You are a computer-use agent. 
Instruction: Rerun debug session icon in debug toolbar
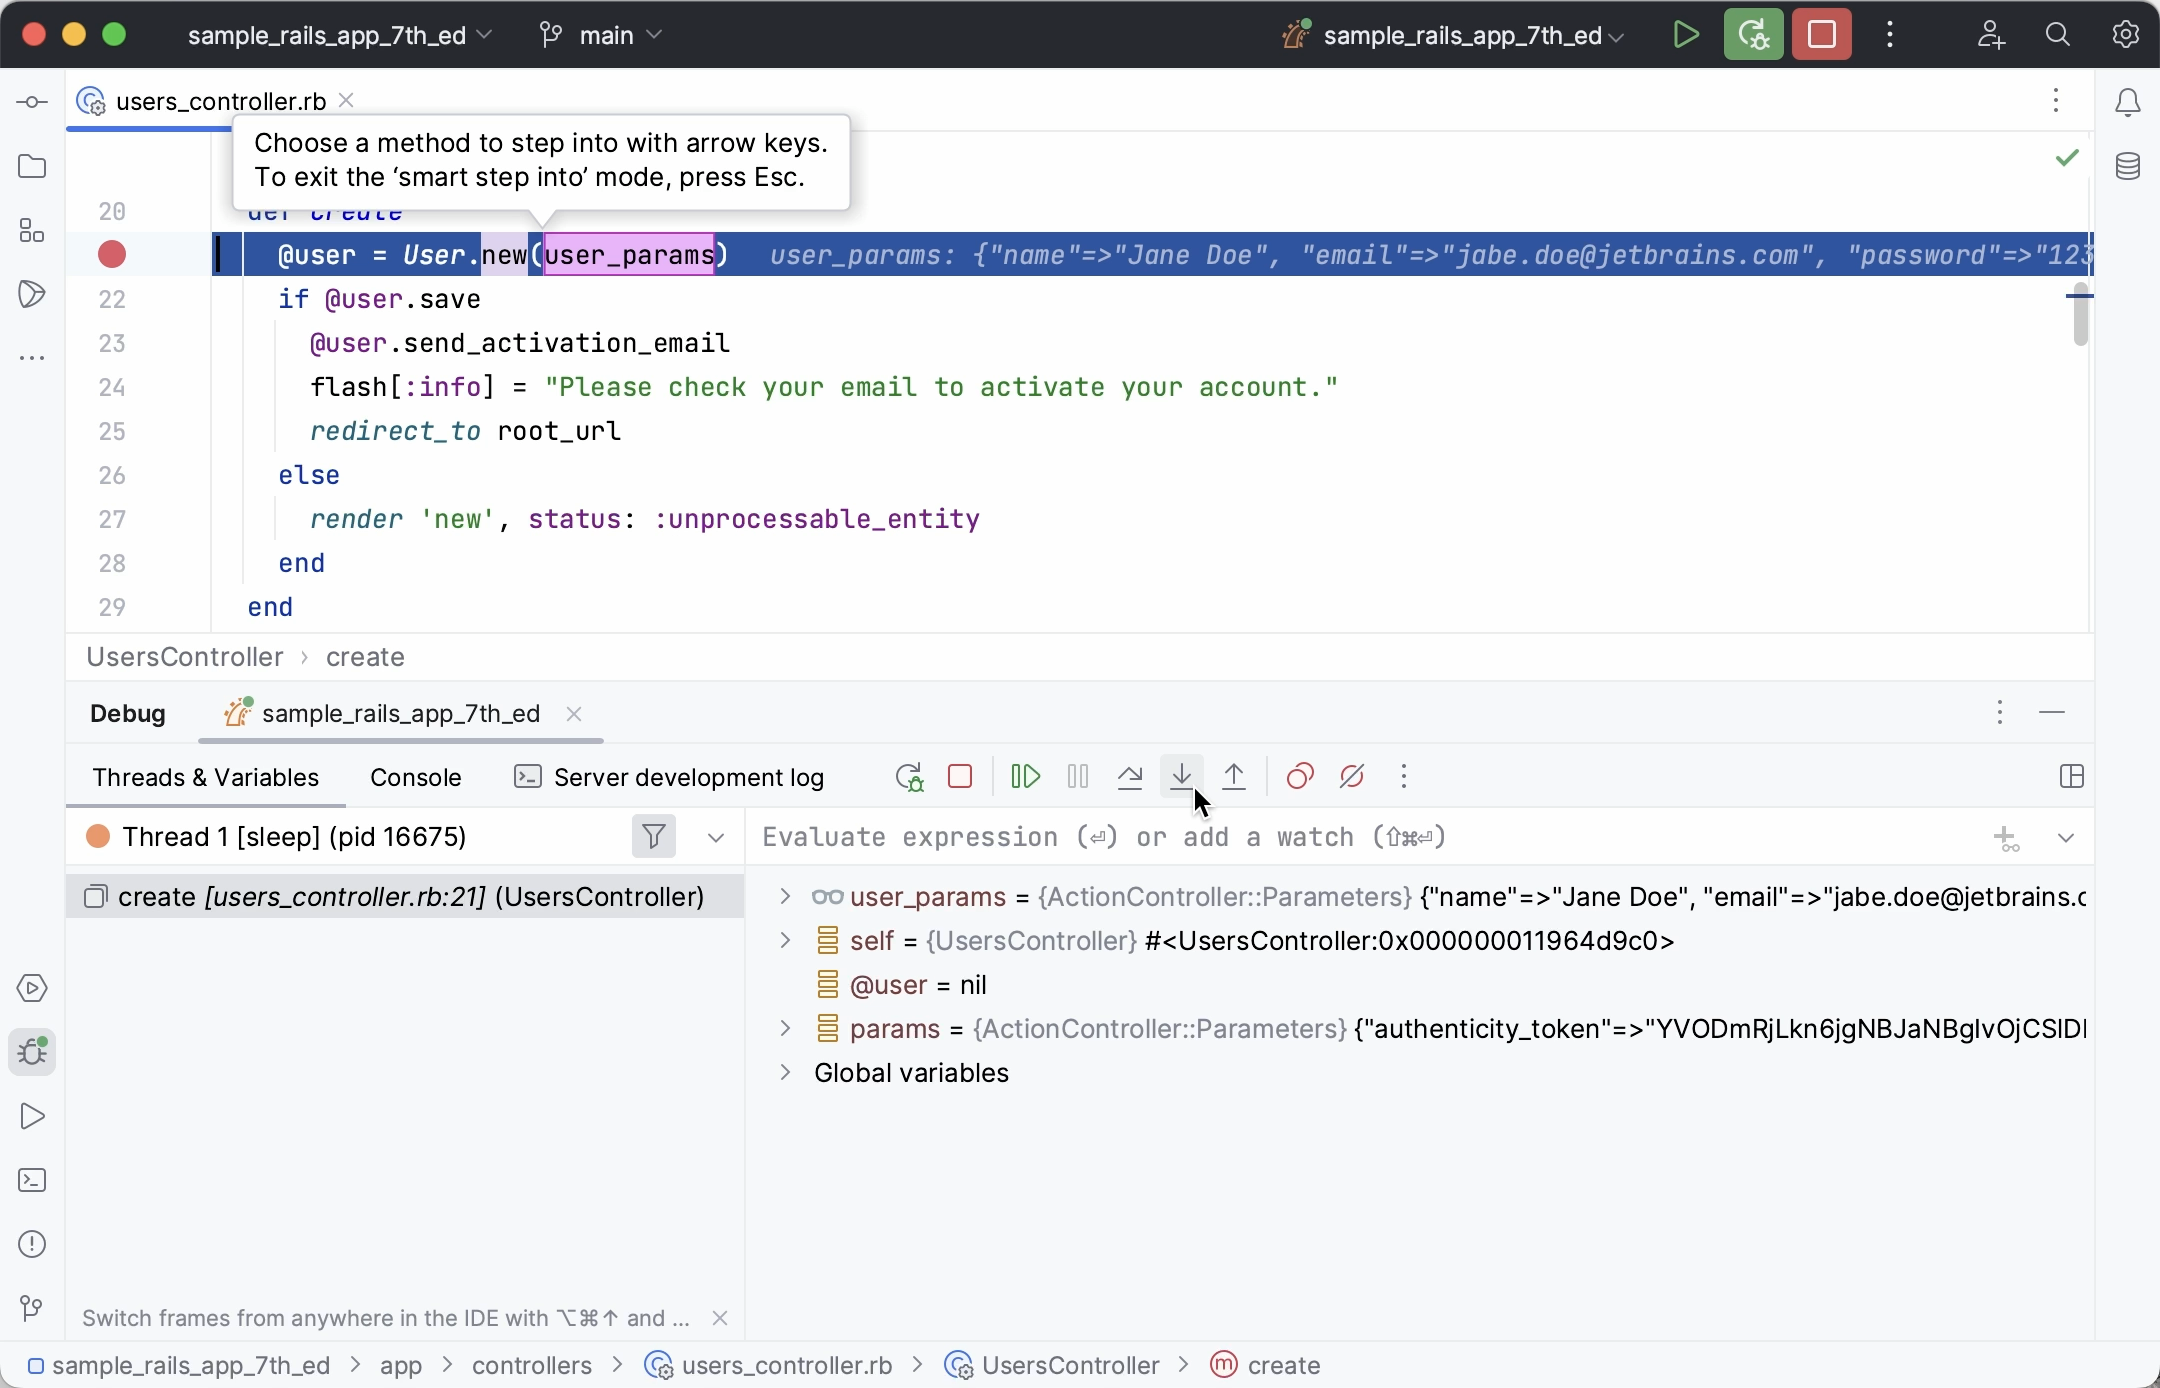point(909,777)
